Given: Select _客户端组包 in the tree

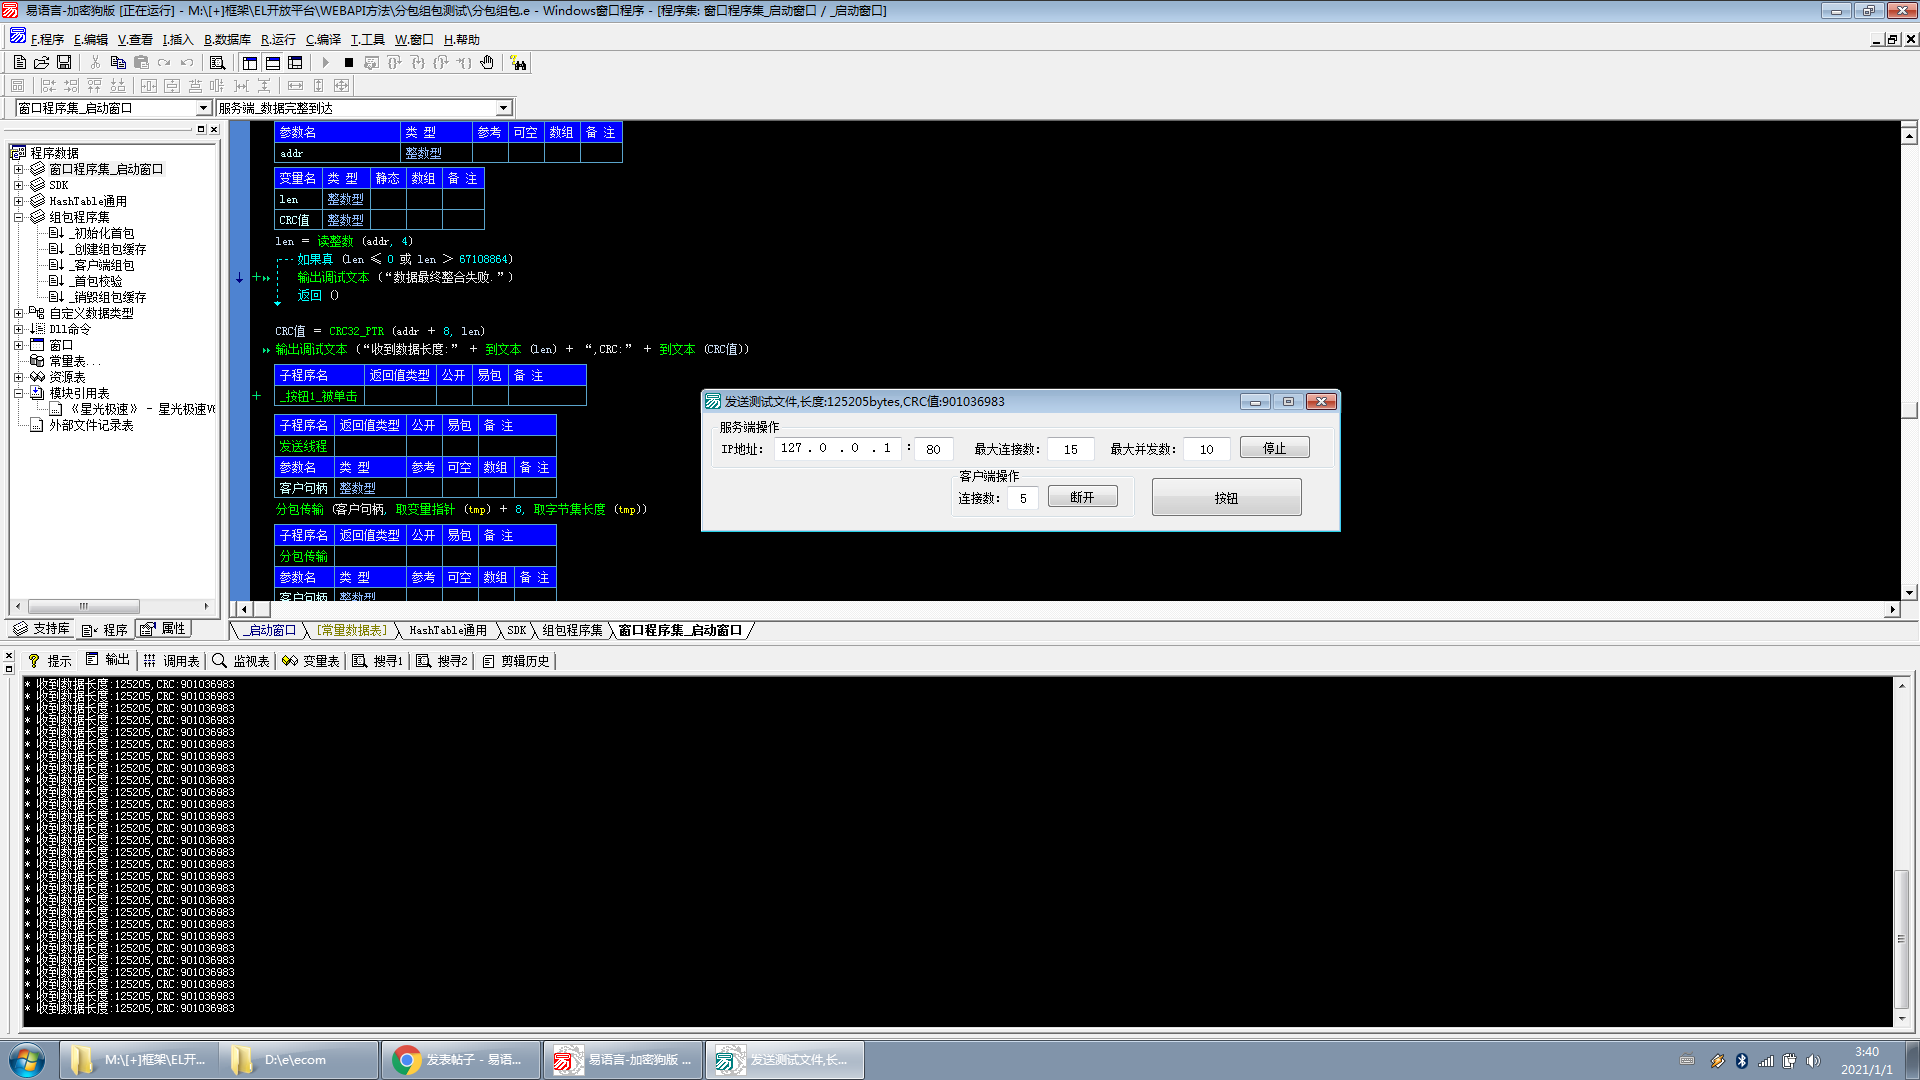Looking at the screenshot, I should pos(103,265).
